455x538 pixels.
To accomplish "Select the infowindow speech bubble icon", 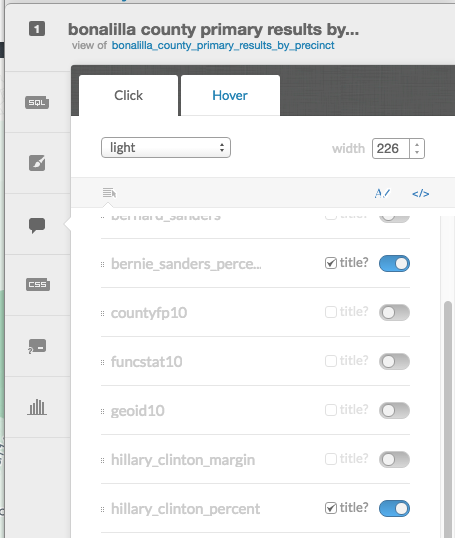I will tap(37, 225).
